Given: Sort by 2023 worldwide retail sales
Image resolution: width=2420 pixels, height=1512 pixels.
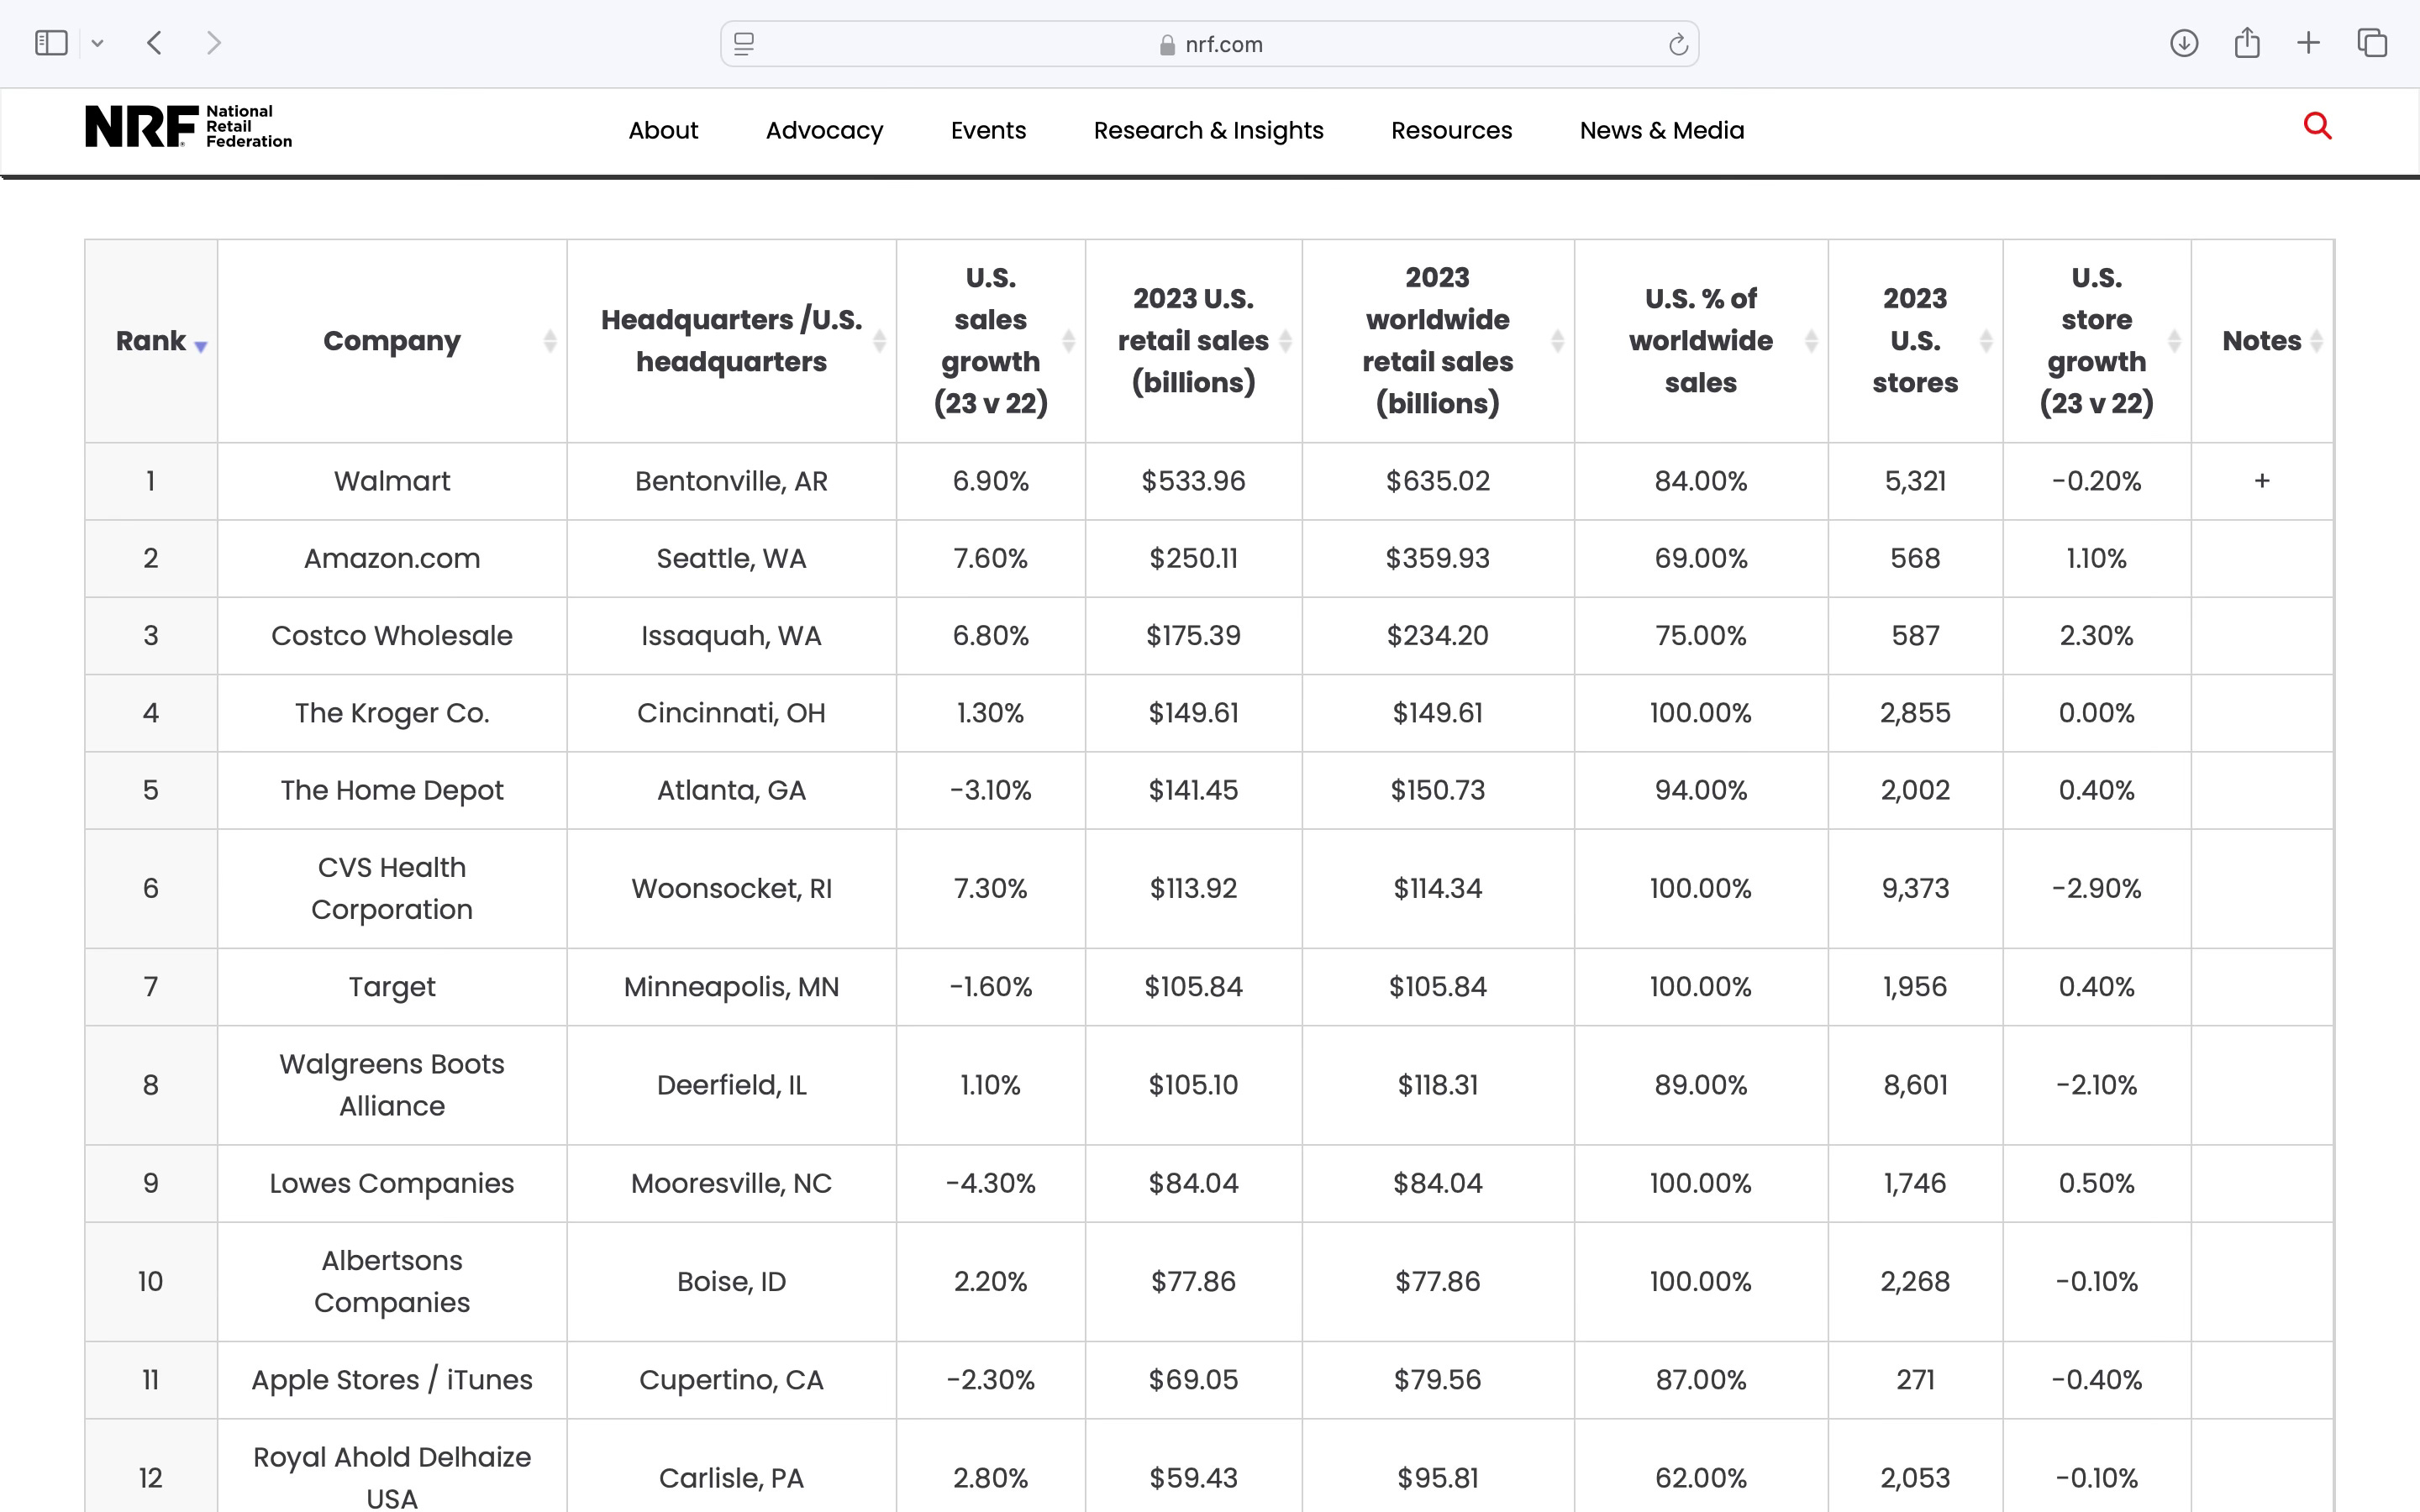Looking at the screenshot, I should click(x=1437, y=341).
